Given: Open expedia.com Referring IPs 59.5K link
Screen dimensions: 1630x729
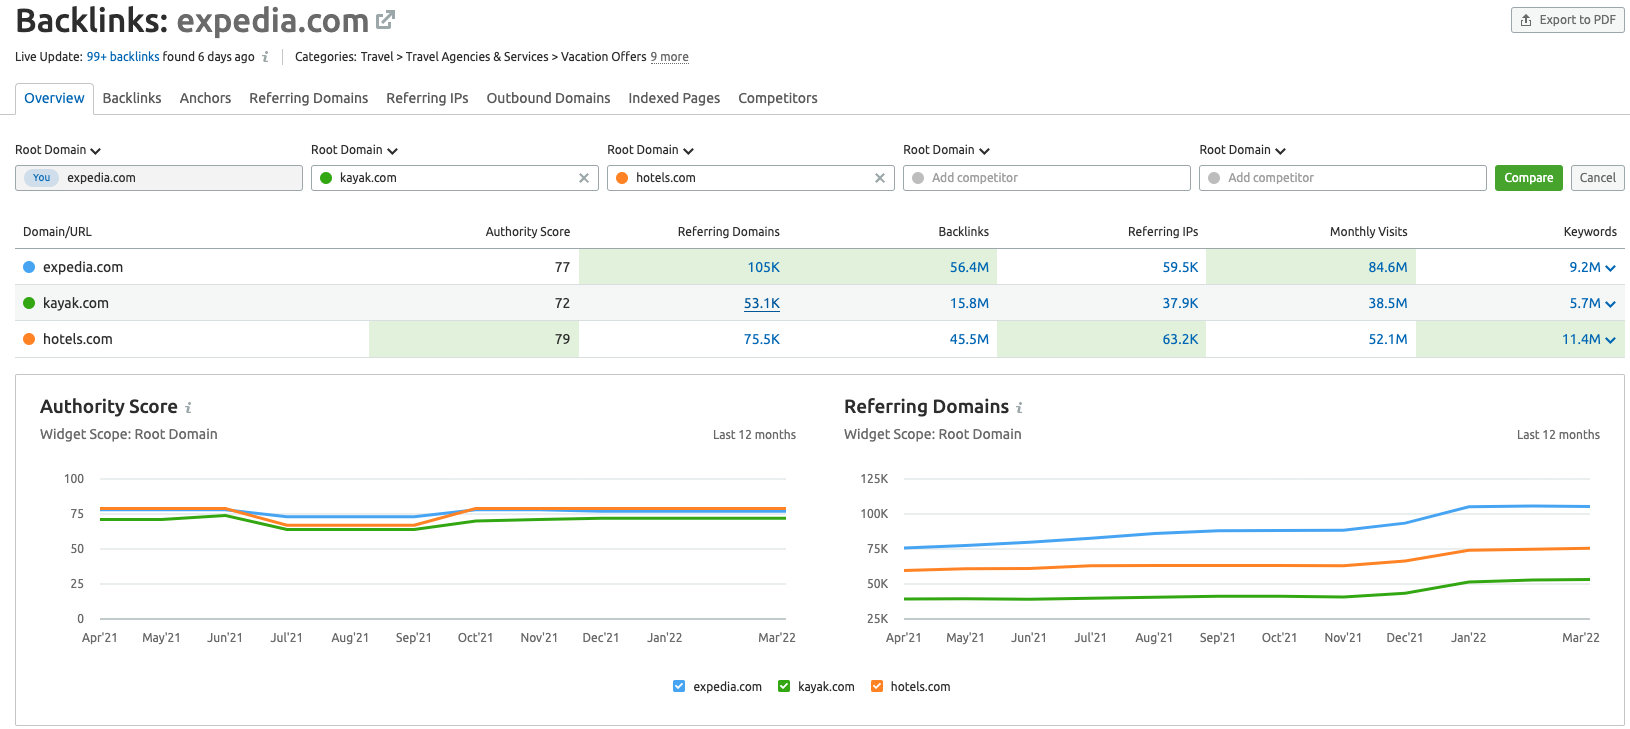Looking at the screenshot, I should 1180,267.
